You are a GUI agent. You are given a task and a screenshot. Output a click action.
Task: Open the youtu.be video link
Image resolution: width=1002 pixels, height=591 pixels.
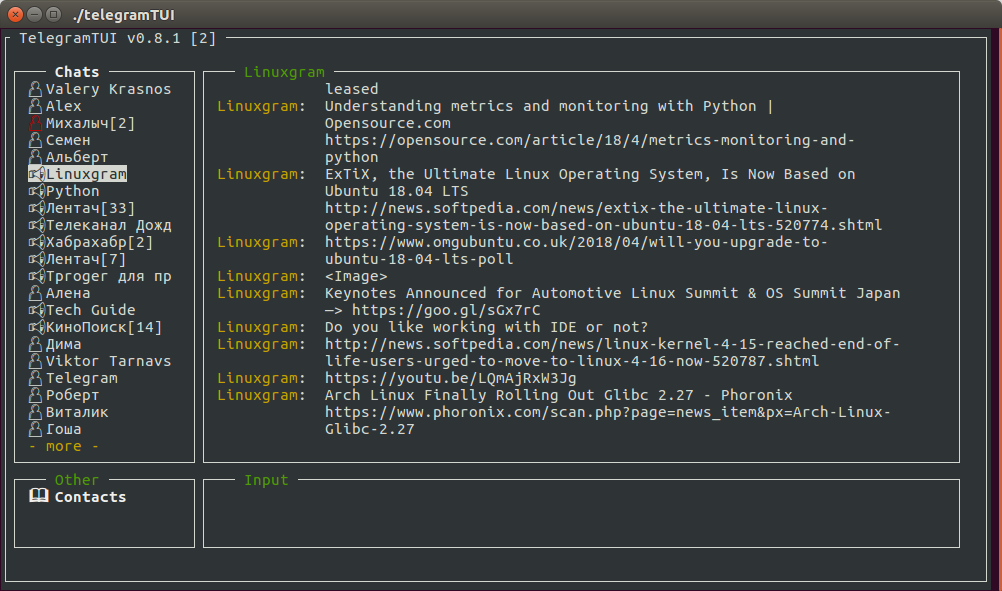coord(450,378)
